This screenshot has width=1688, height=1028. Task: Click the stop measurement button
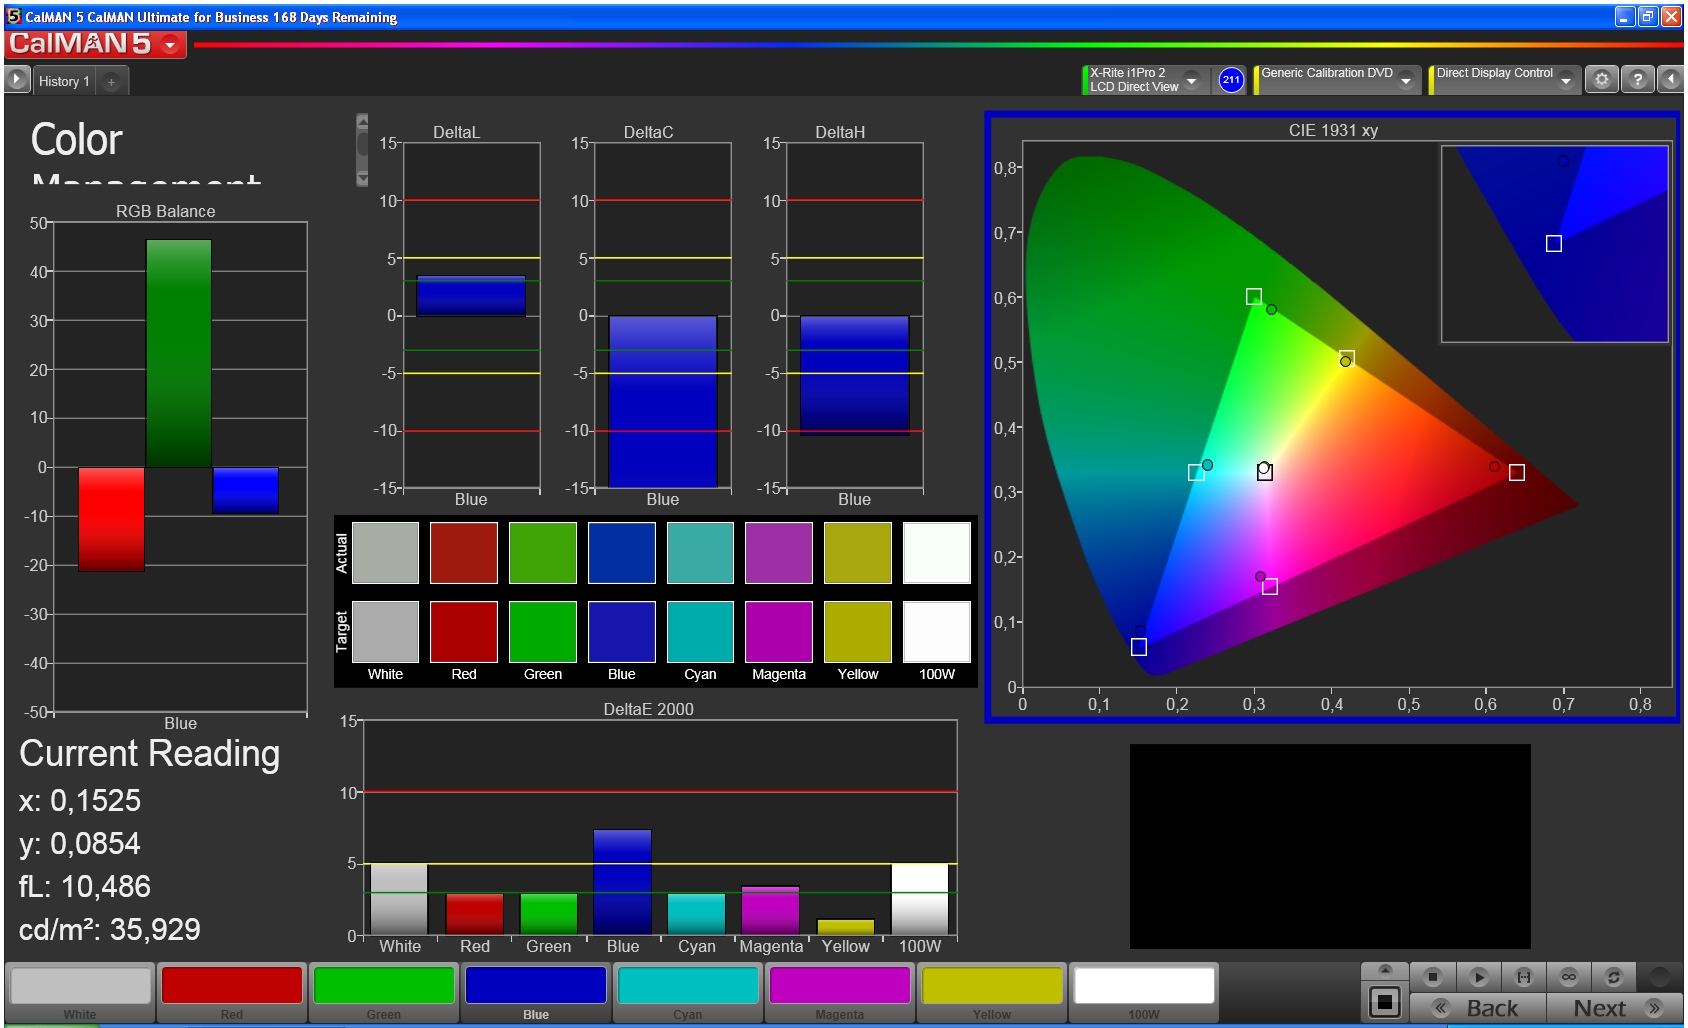point(1433,977)
